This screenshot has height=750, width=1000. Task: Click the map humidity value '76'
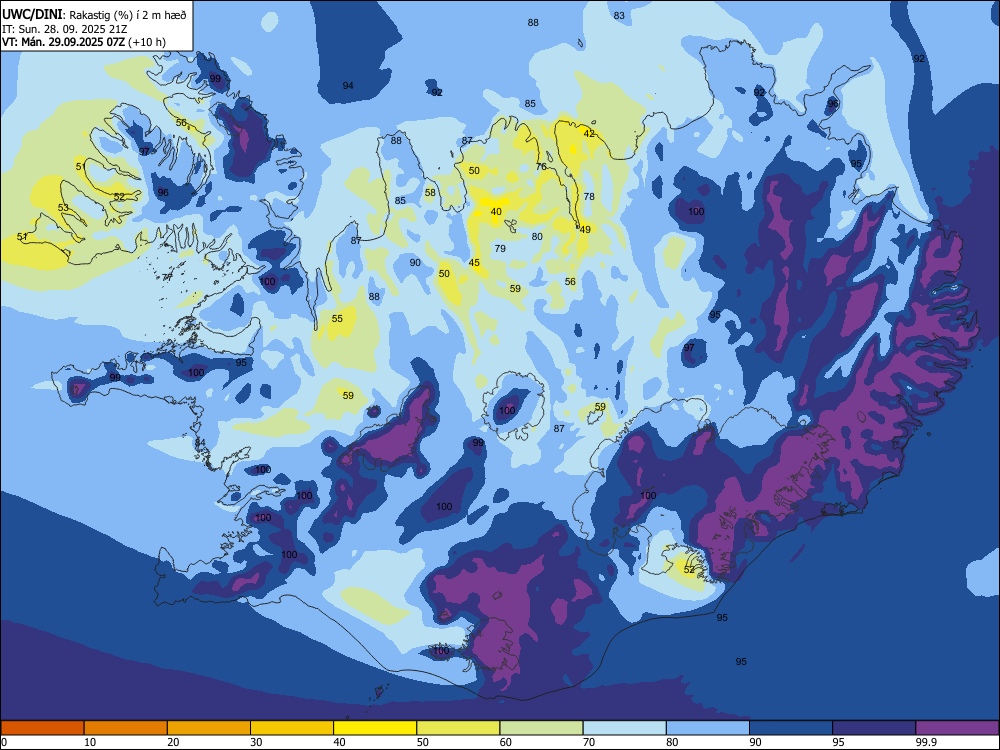click(541, 166)
